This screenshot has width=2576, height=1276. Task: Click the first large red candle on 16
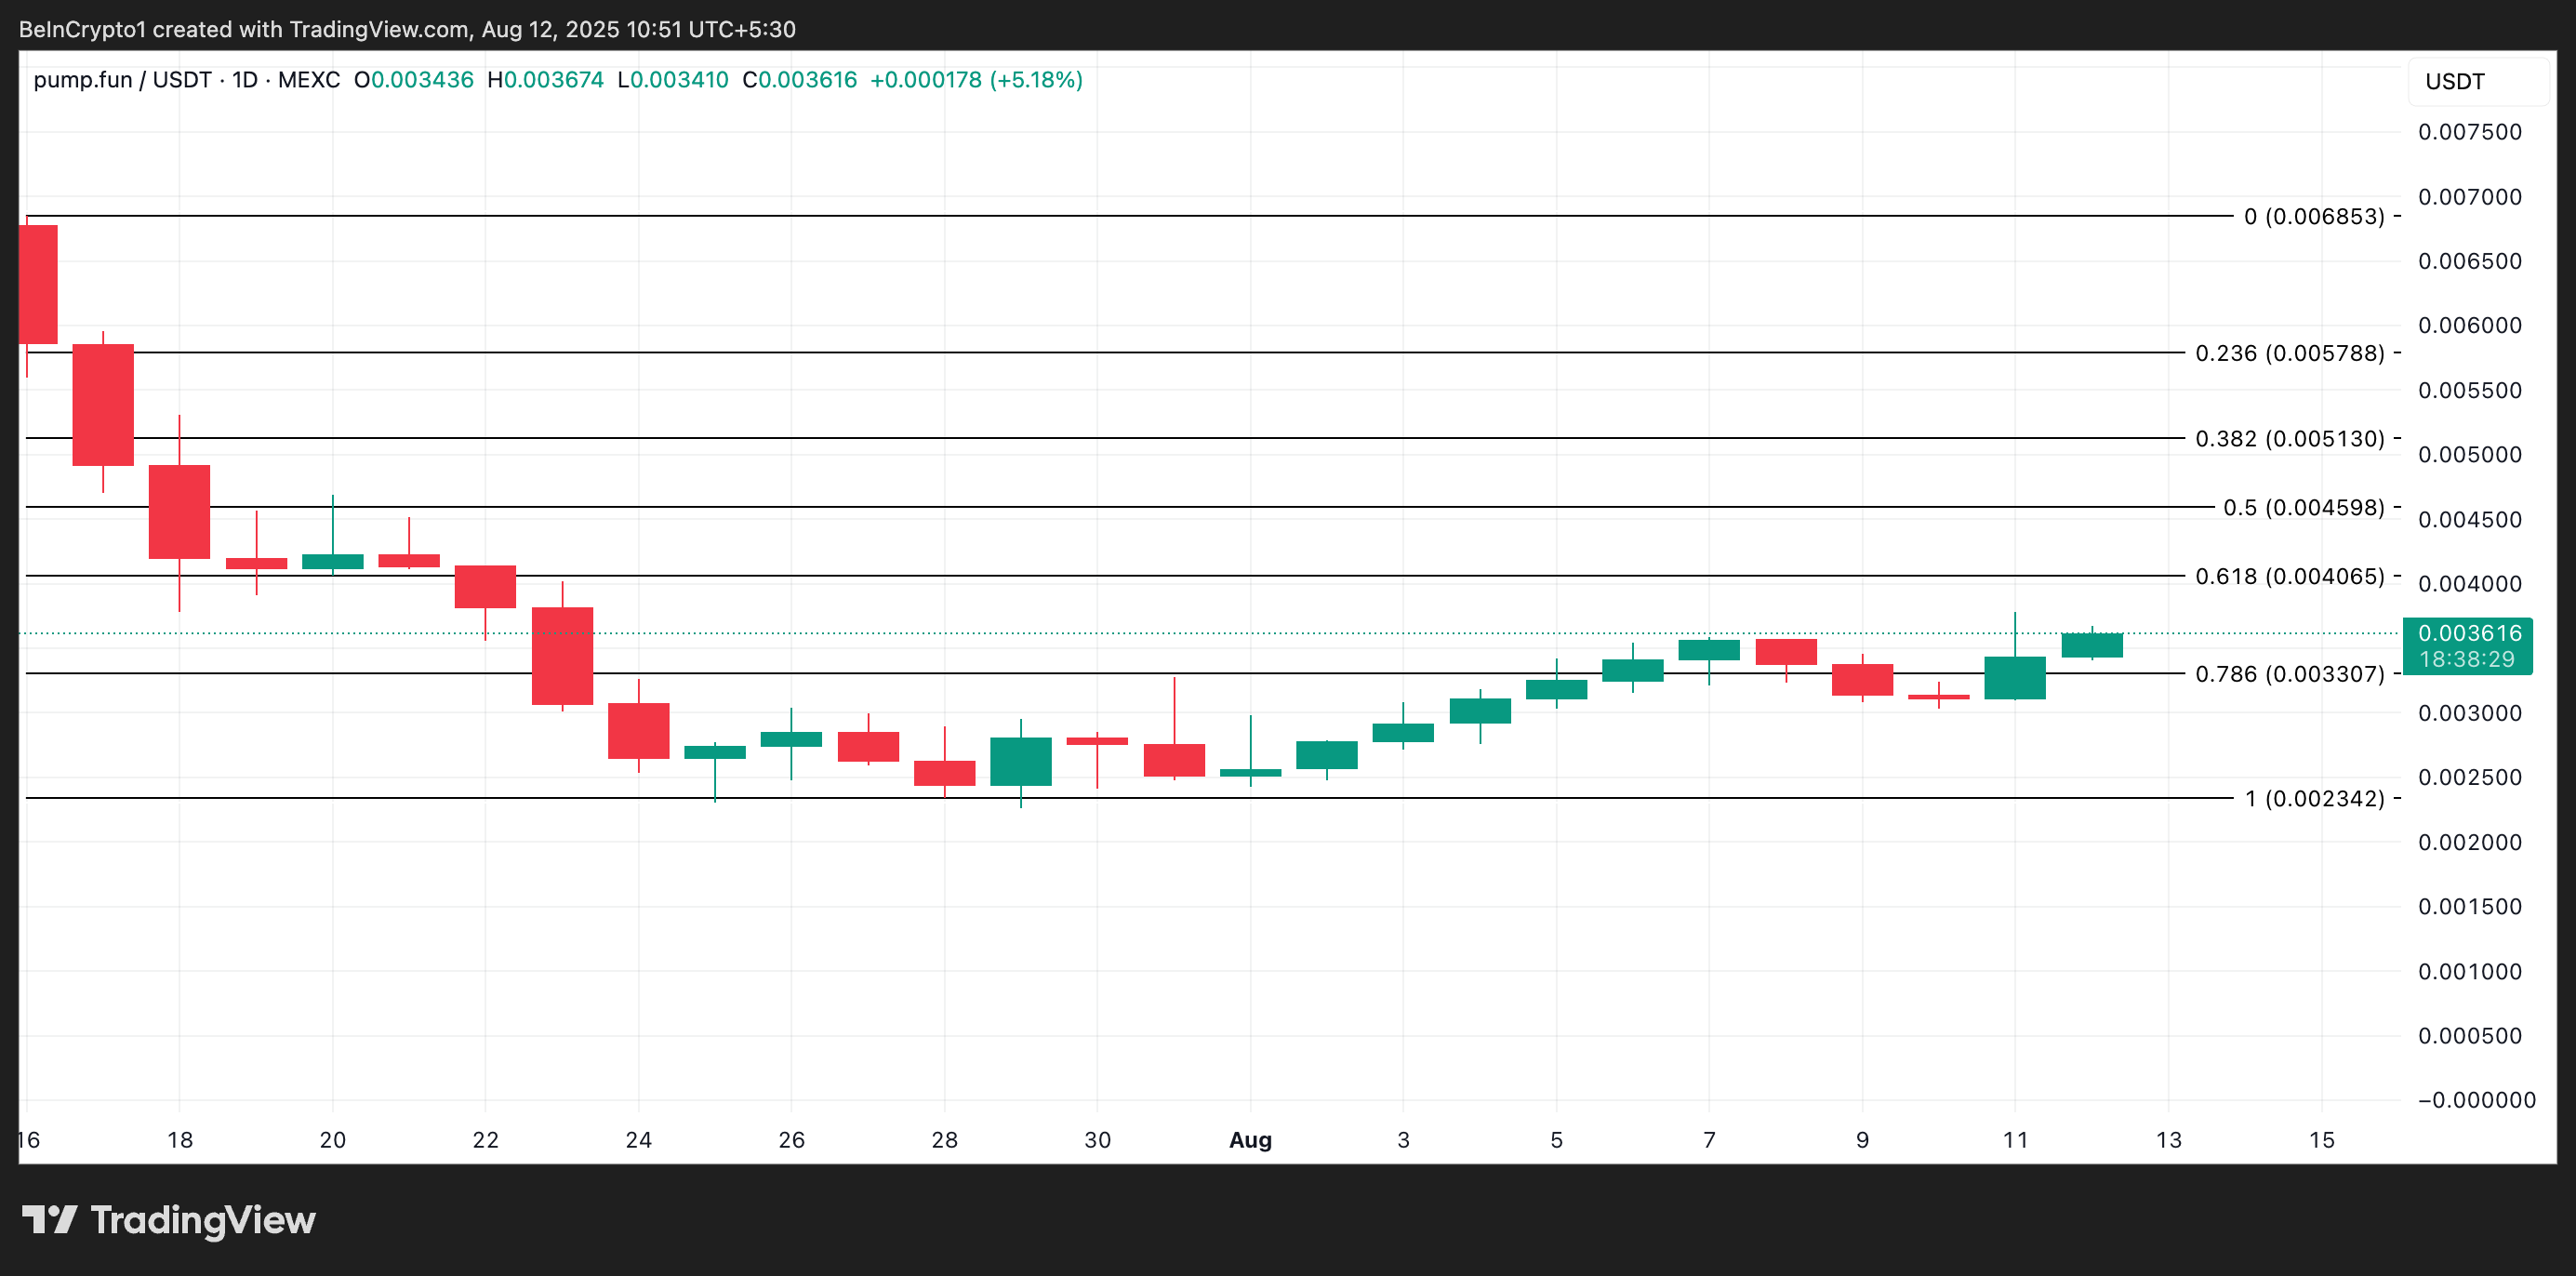click(38, 284)
